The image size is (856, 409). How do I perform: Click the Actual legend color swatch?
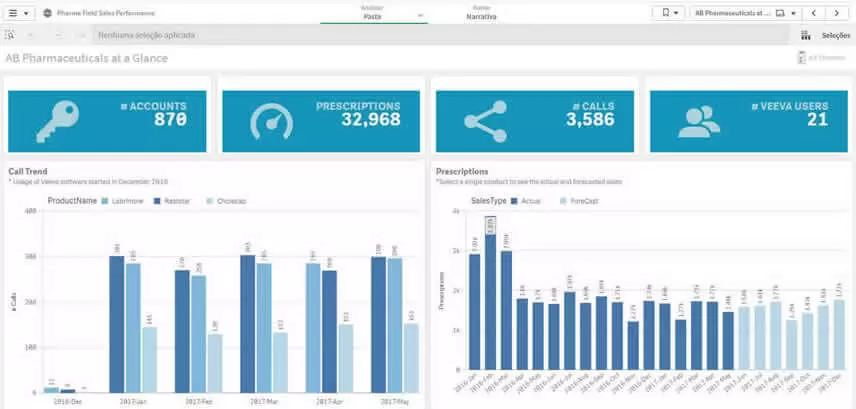coord(515,201)
